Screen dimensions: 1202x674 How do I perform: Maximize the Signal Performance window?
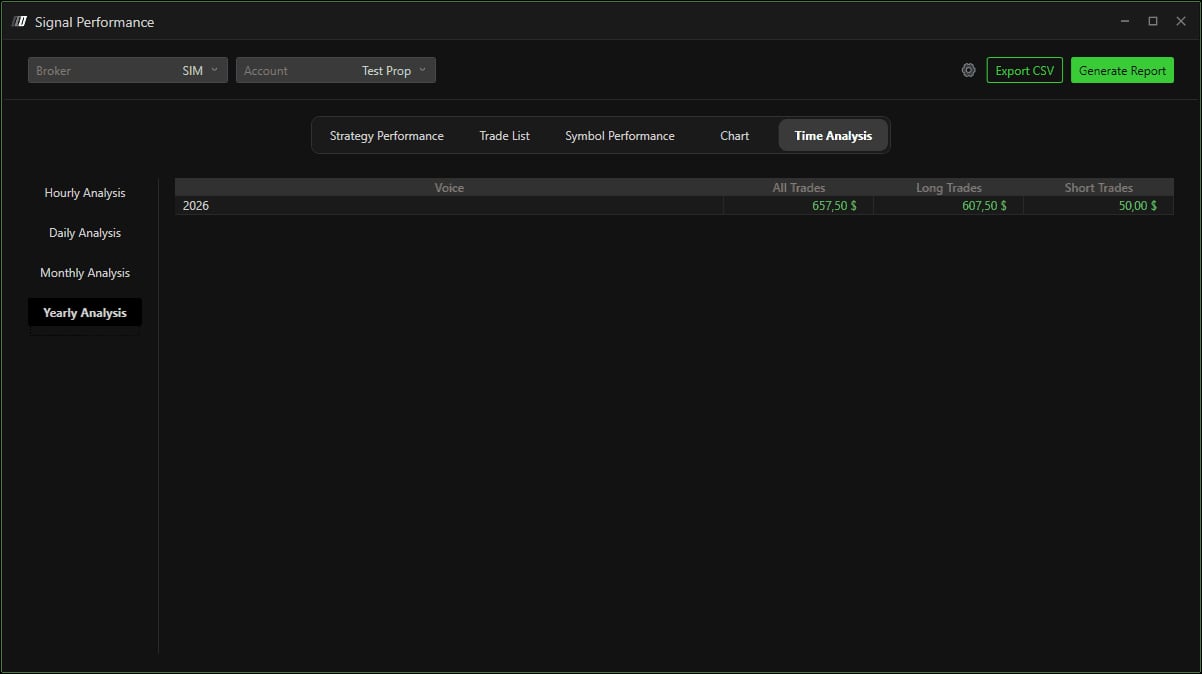(1152, 21)
